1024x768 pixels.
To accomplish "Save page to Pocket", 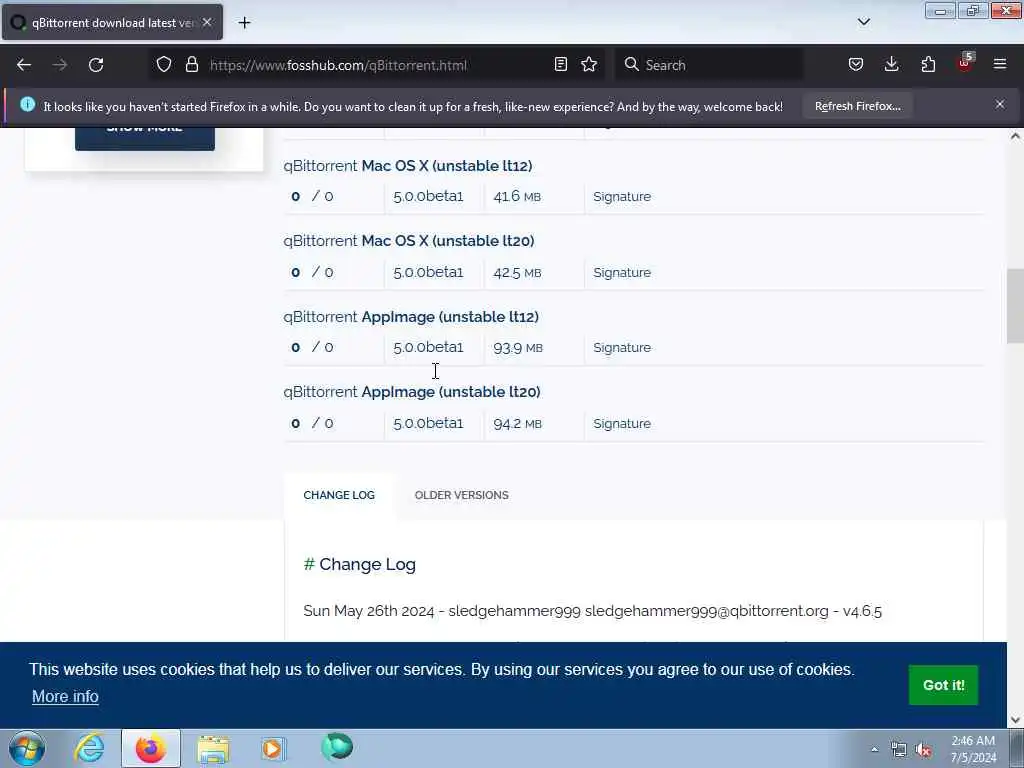I will tap(856, 64).
